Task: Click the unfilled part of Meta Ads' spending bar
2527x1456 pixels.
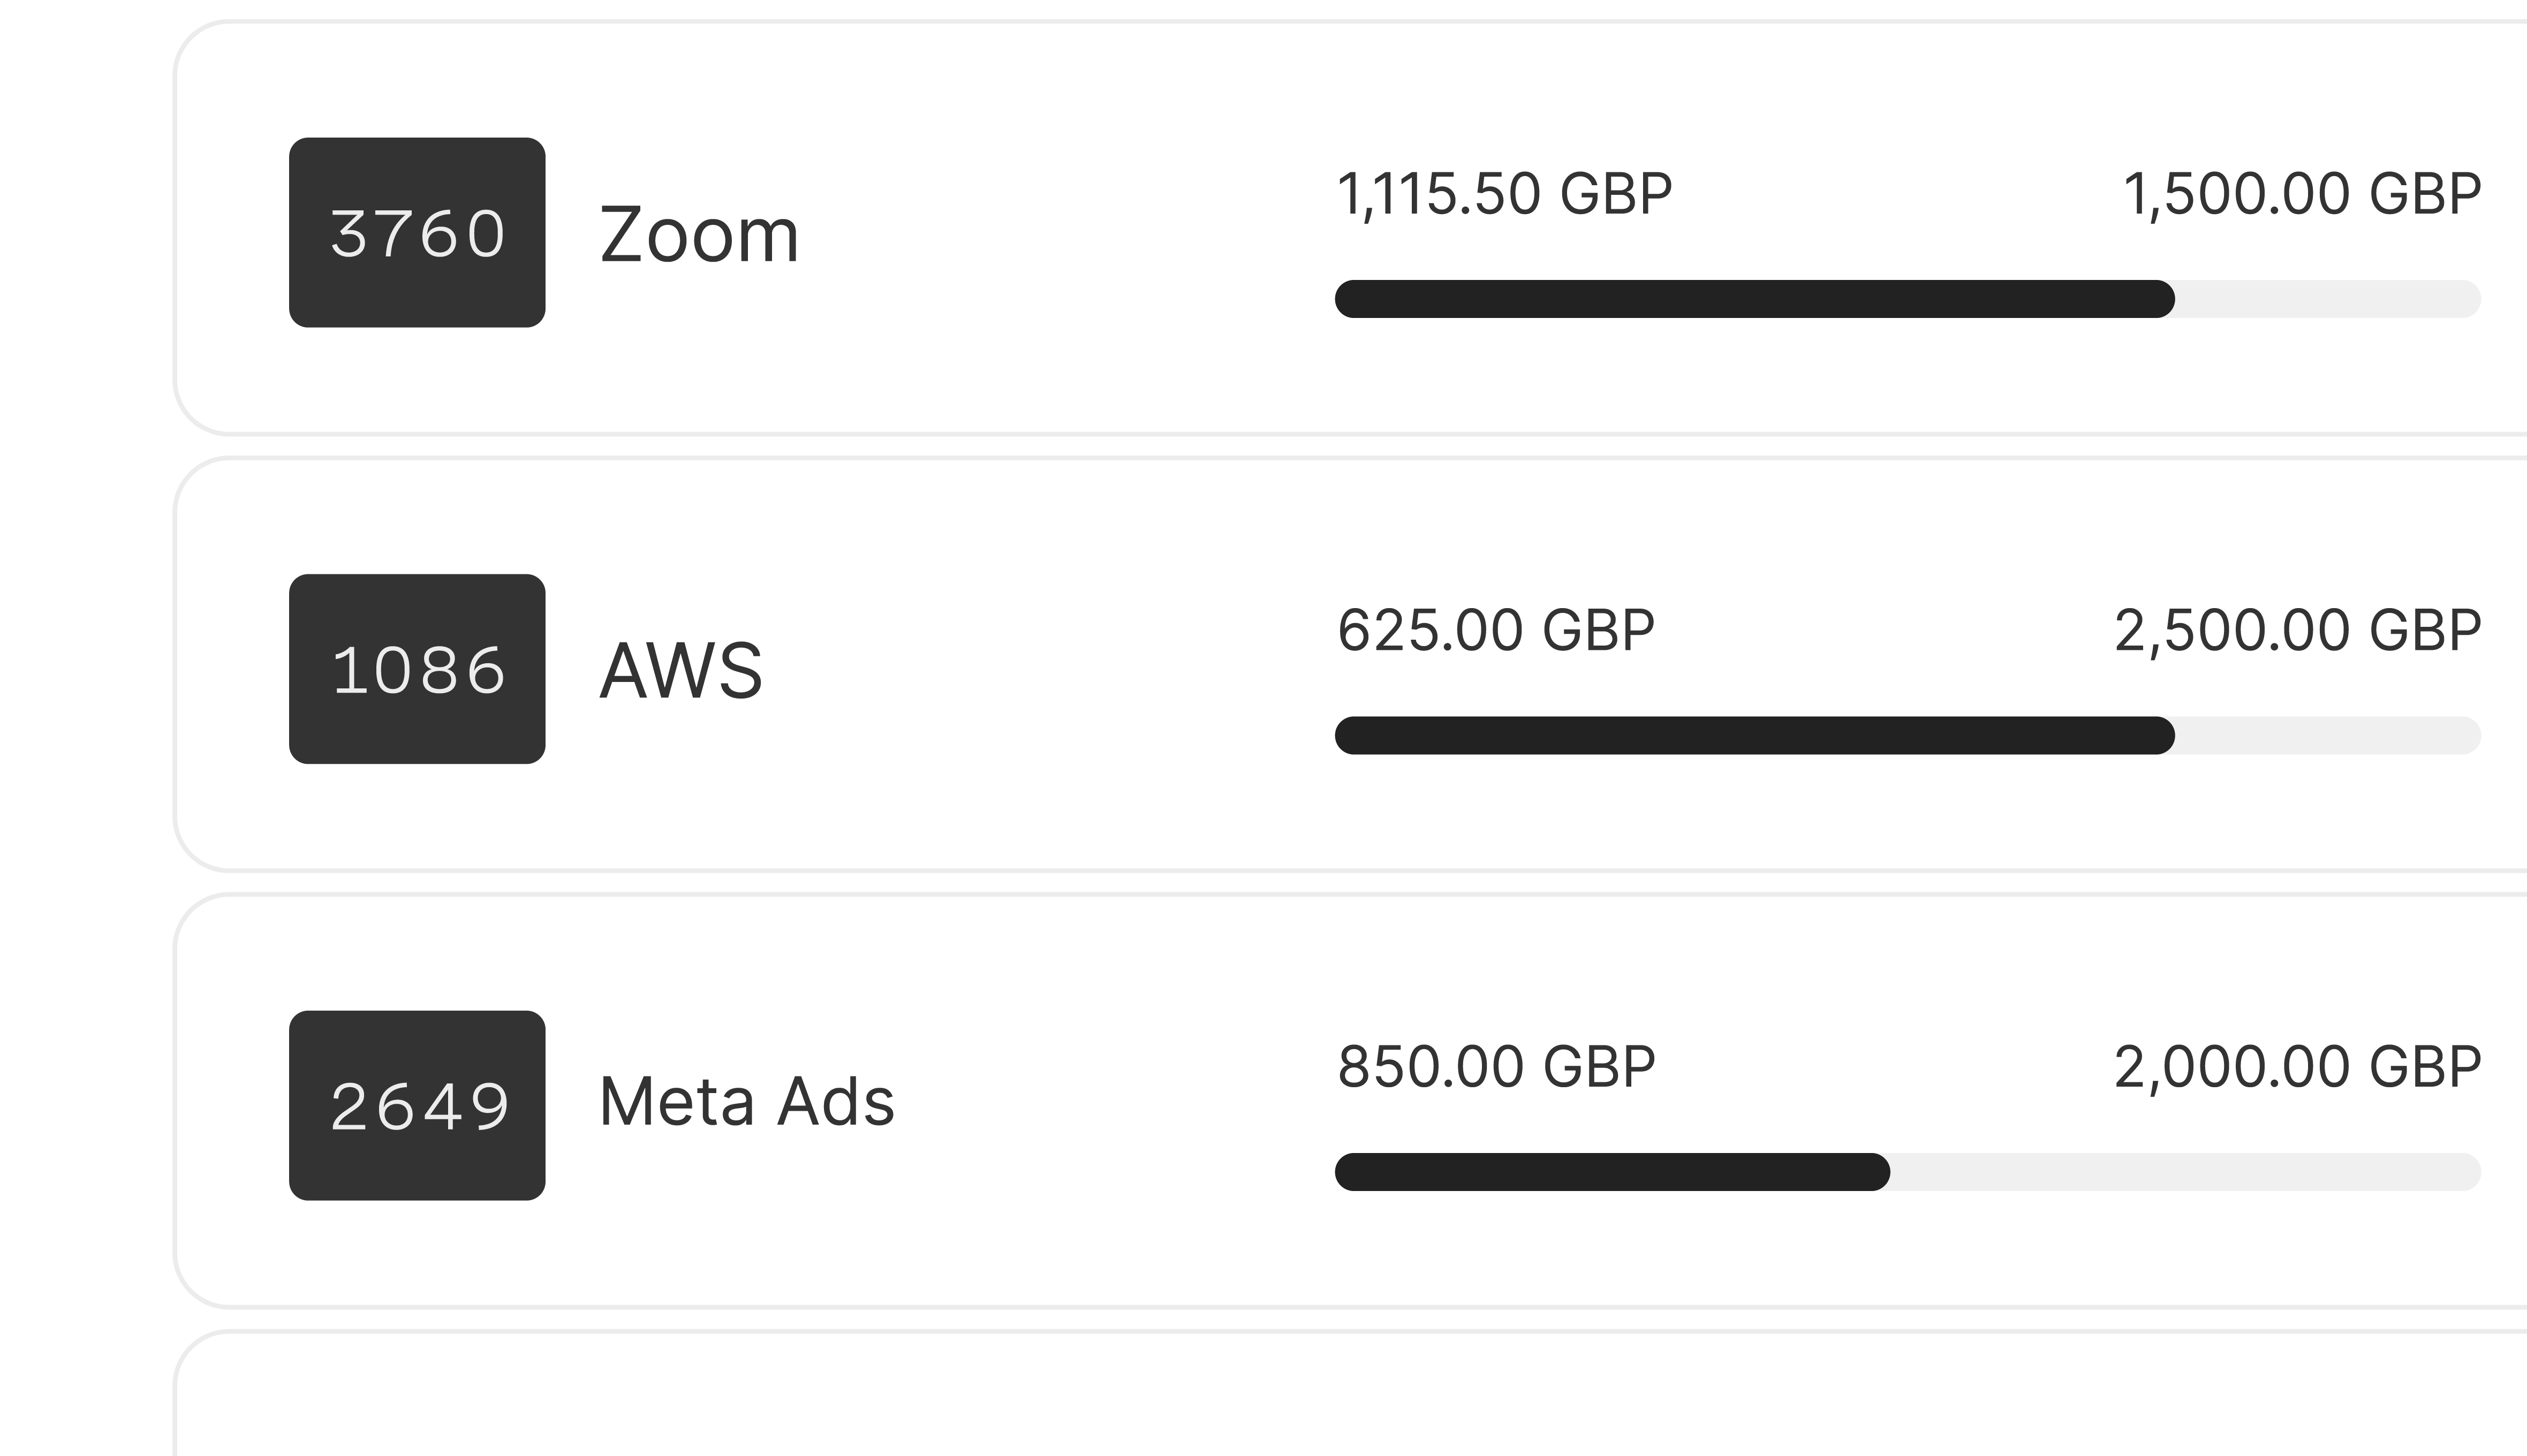Action: pos(2185,1172)
